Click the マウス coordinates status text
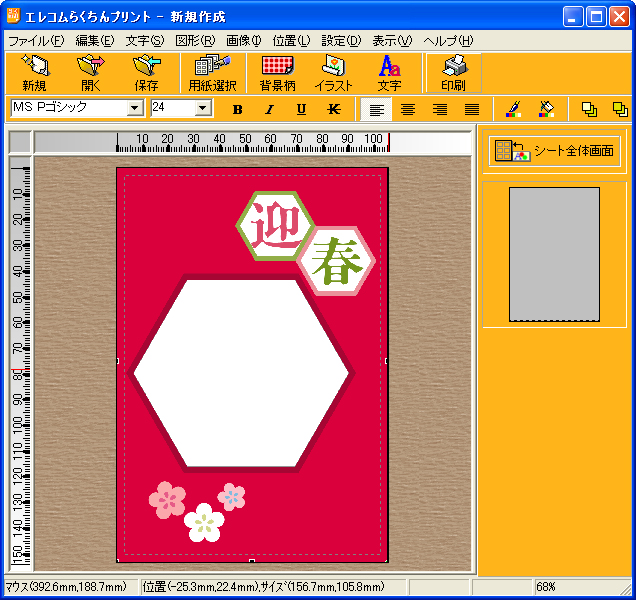 [66, 587]
